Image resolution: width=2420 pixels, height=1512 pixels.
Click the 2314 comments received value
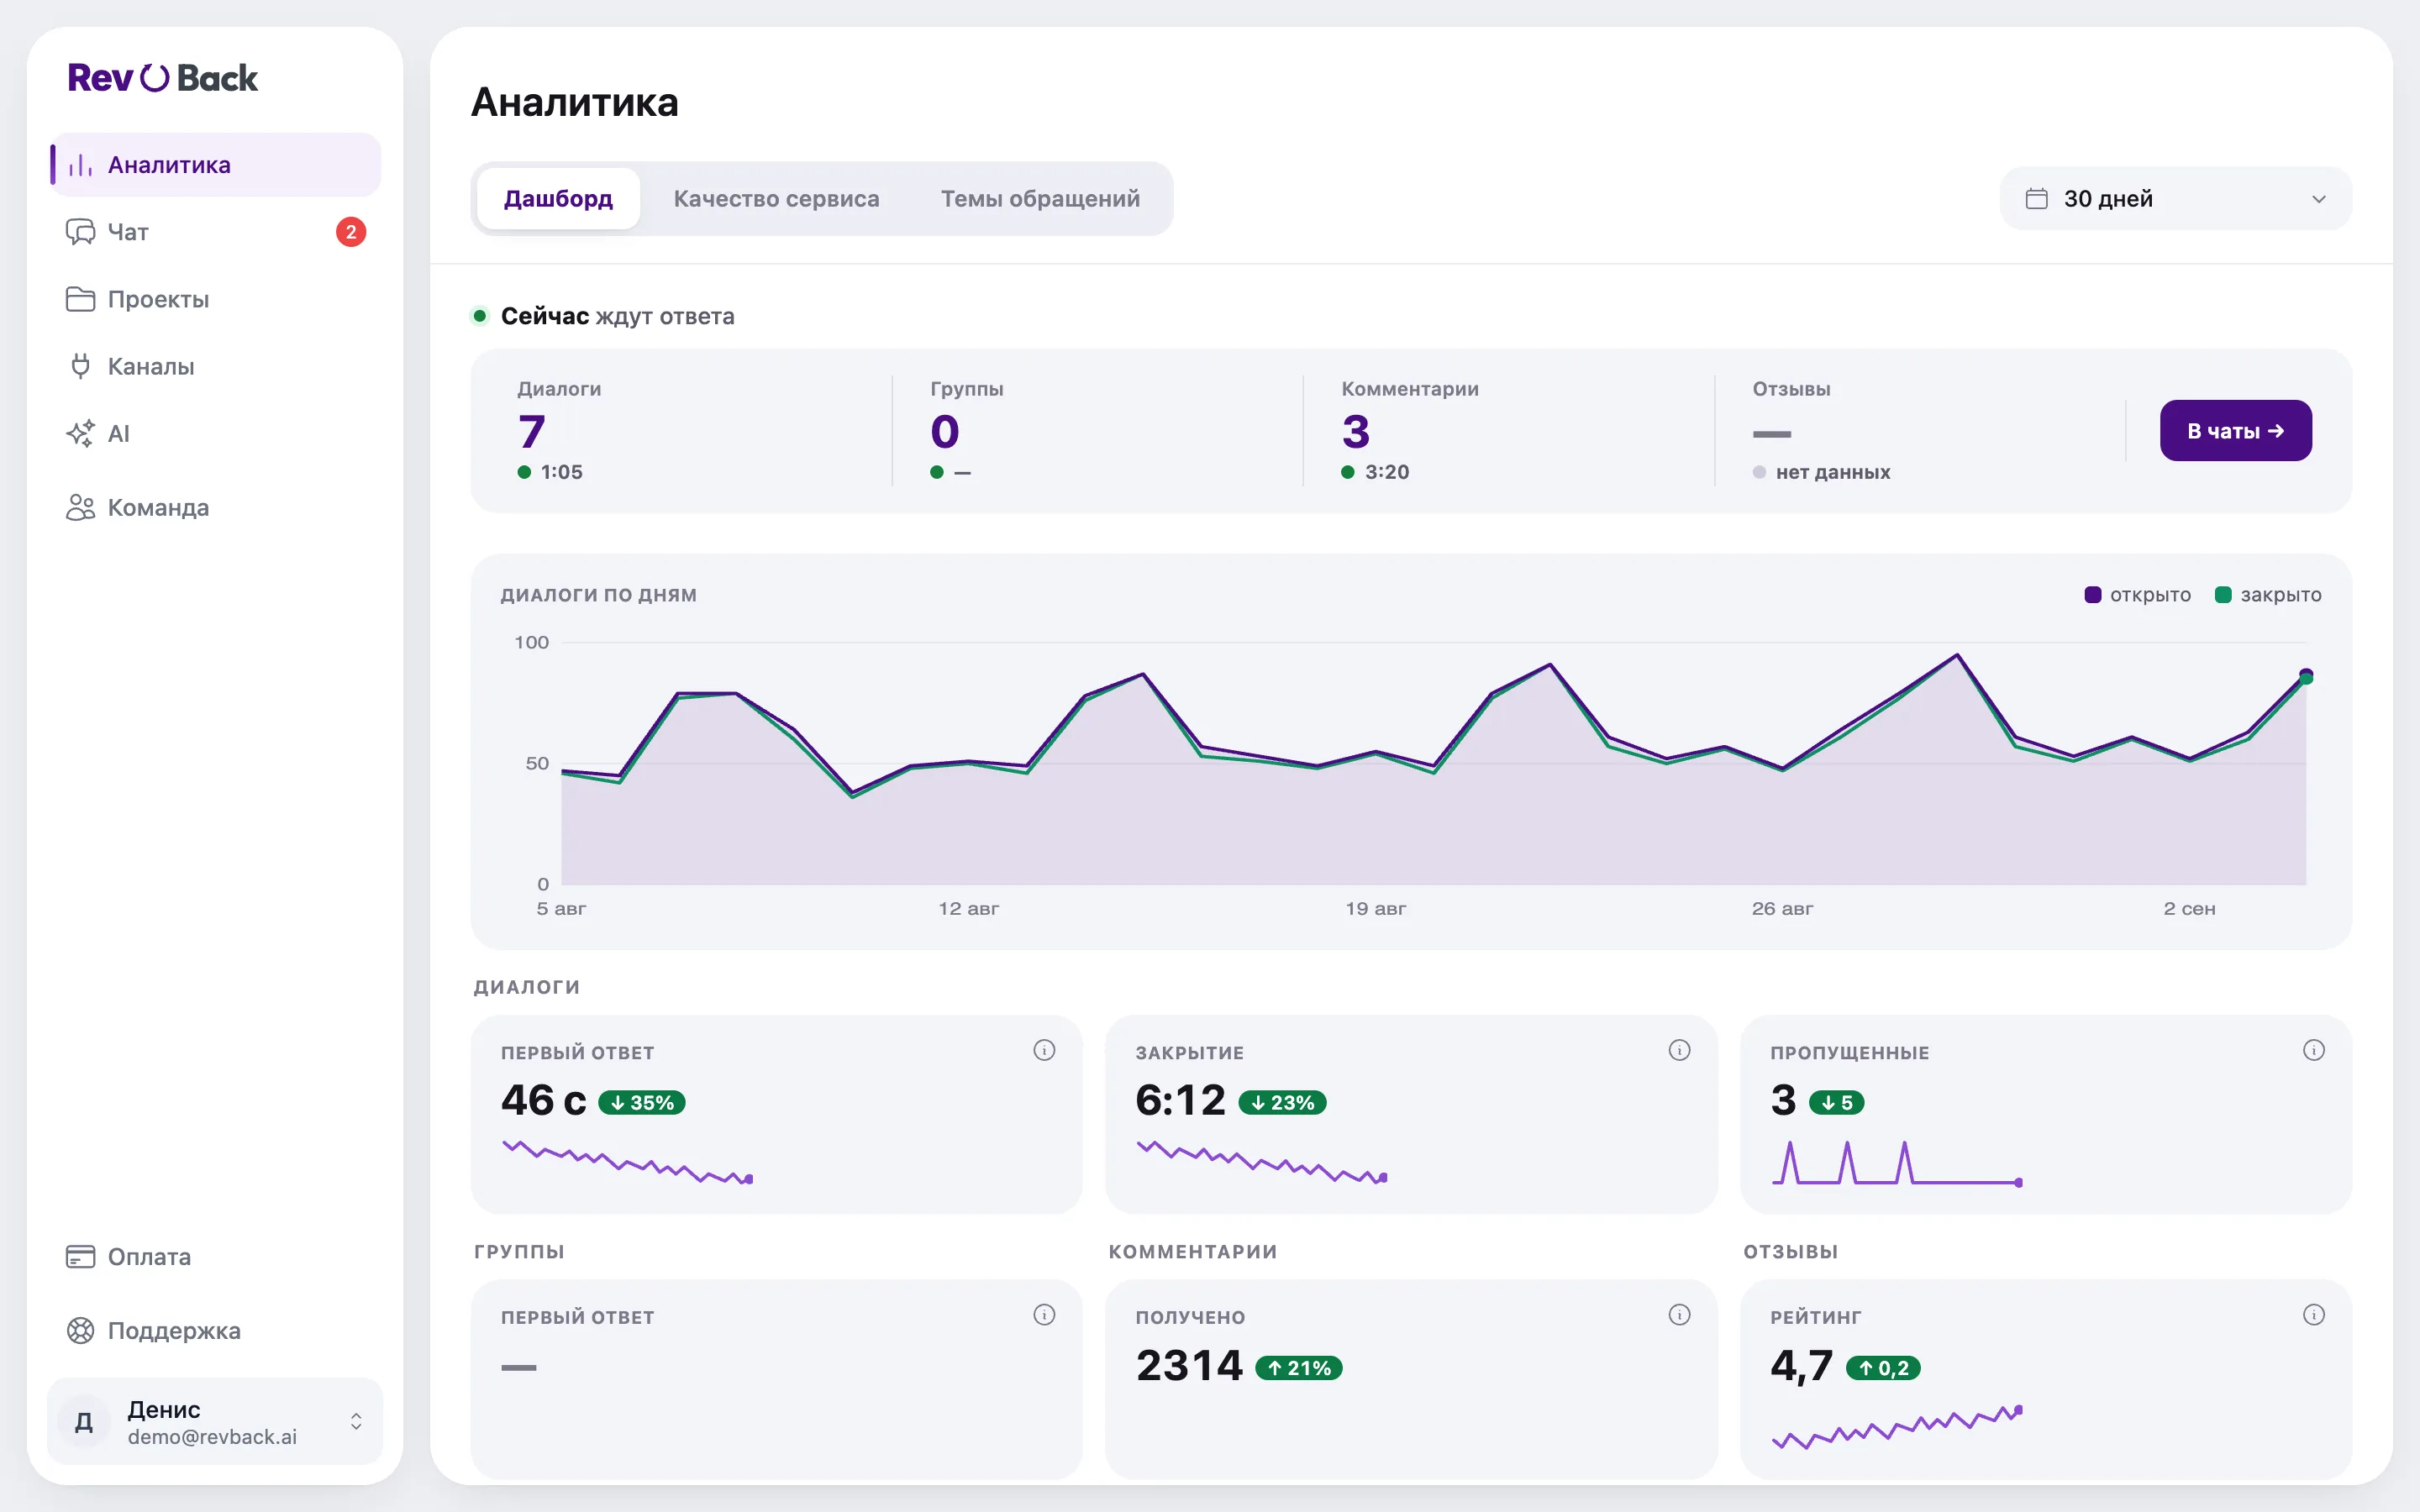point(1189,1365)
